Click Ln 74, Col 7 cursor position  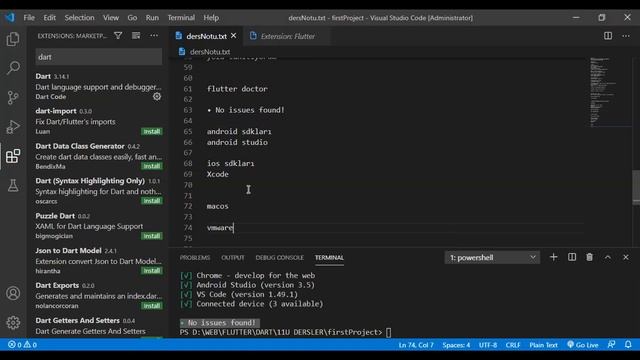pyautogui.click(x=416, y=344)
